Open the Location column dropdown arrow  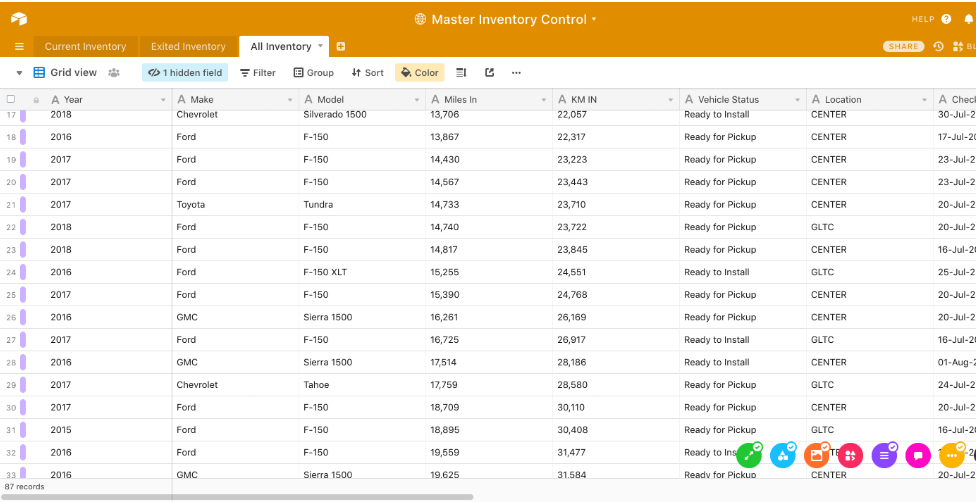(924, 100)
